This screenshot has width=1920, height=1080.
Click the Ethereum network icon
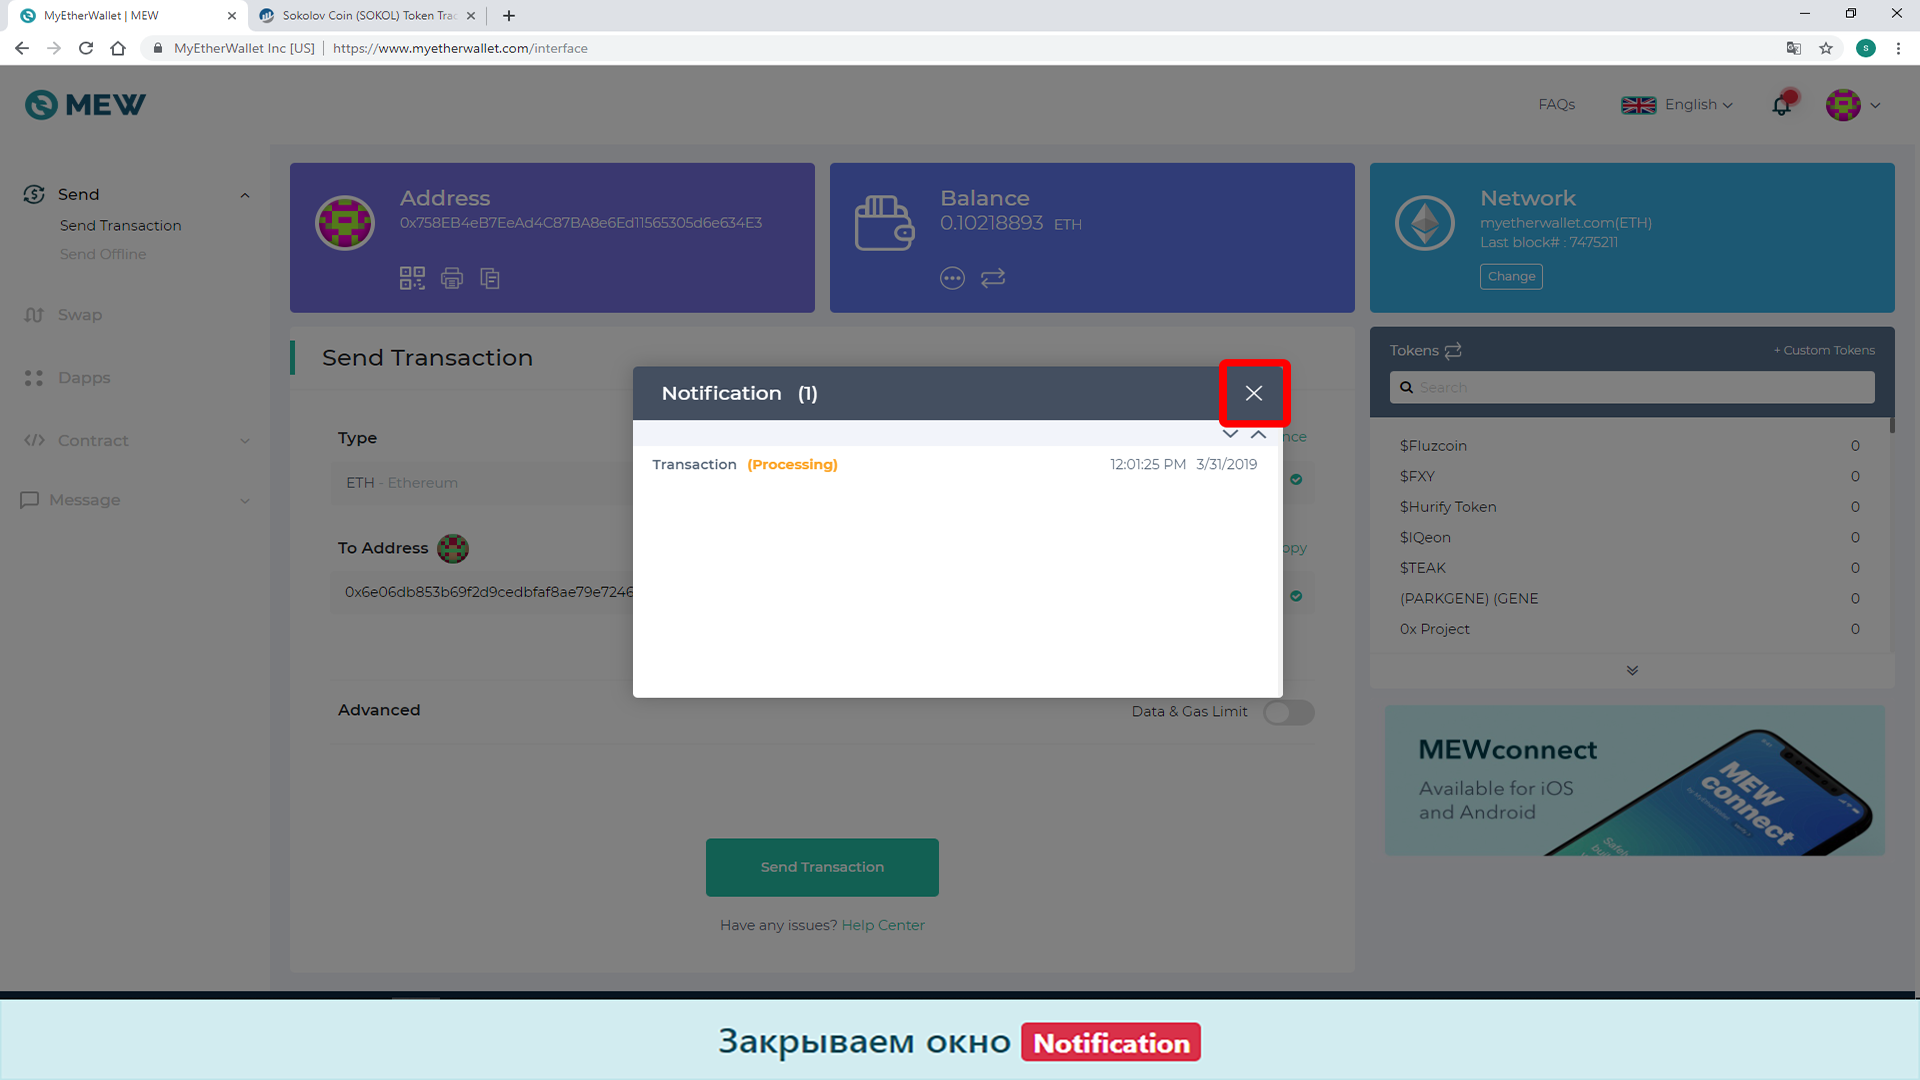coord(1425,222)
